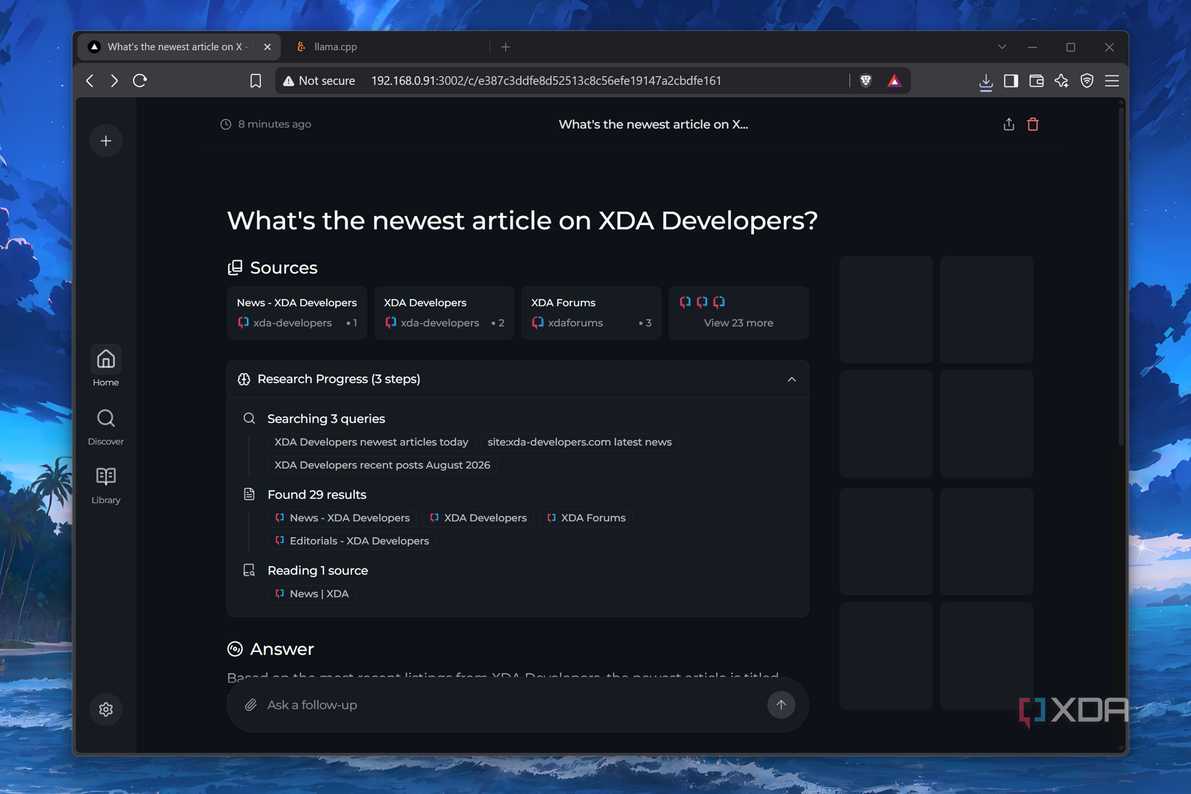Click the chat title in header
Image resolution: width=1191 pixels, height=794 pixels.
click(x=653, y=125)
